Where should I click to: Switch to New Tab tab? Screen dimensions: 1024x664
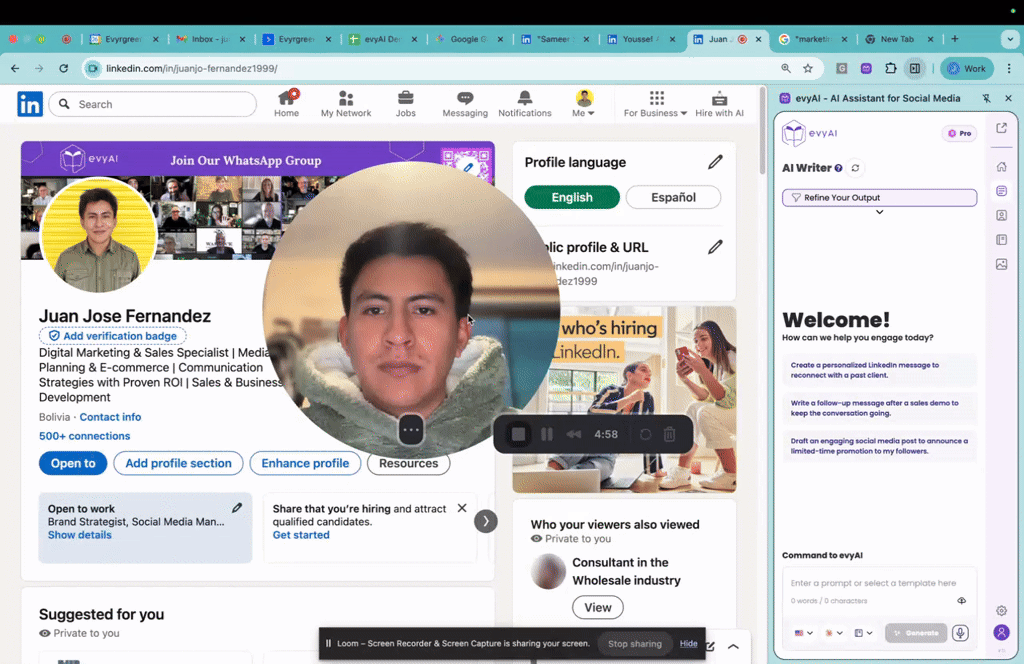pos(897,39)
